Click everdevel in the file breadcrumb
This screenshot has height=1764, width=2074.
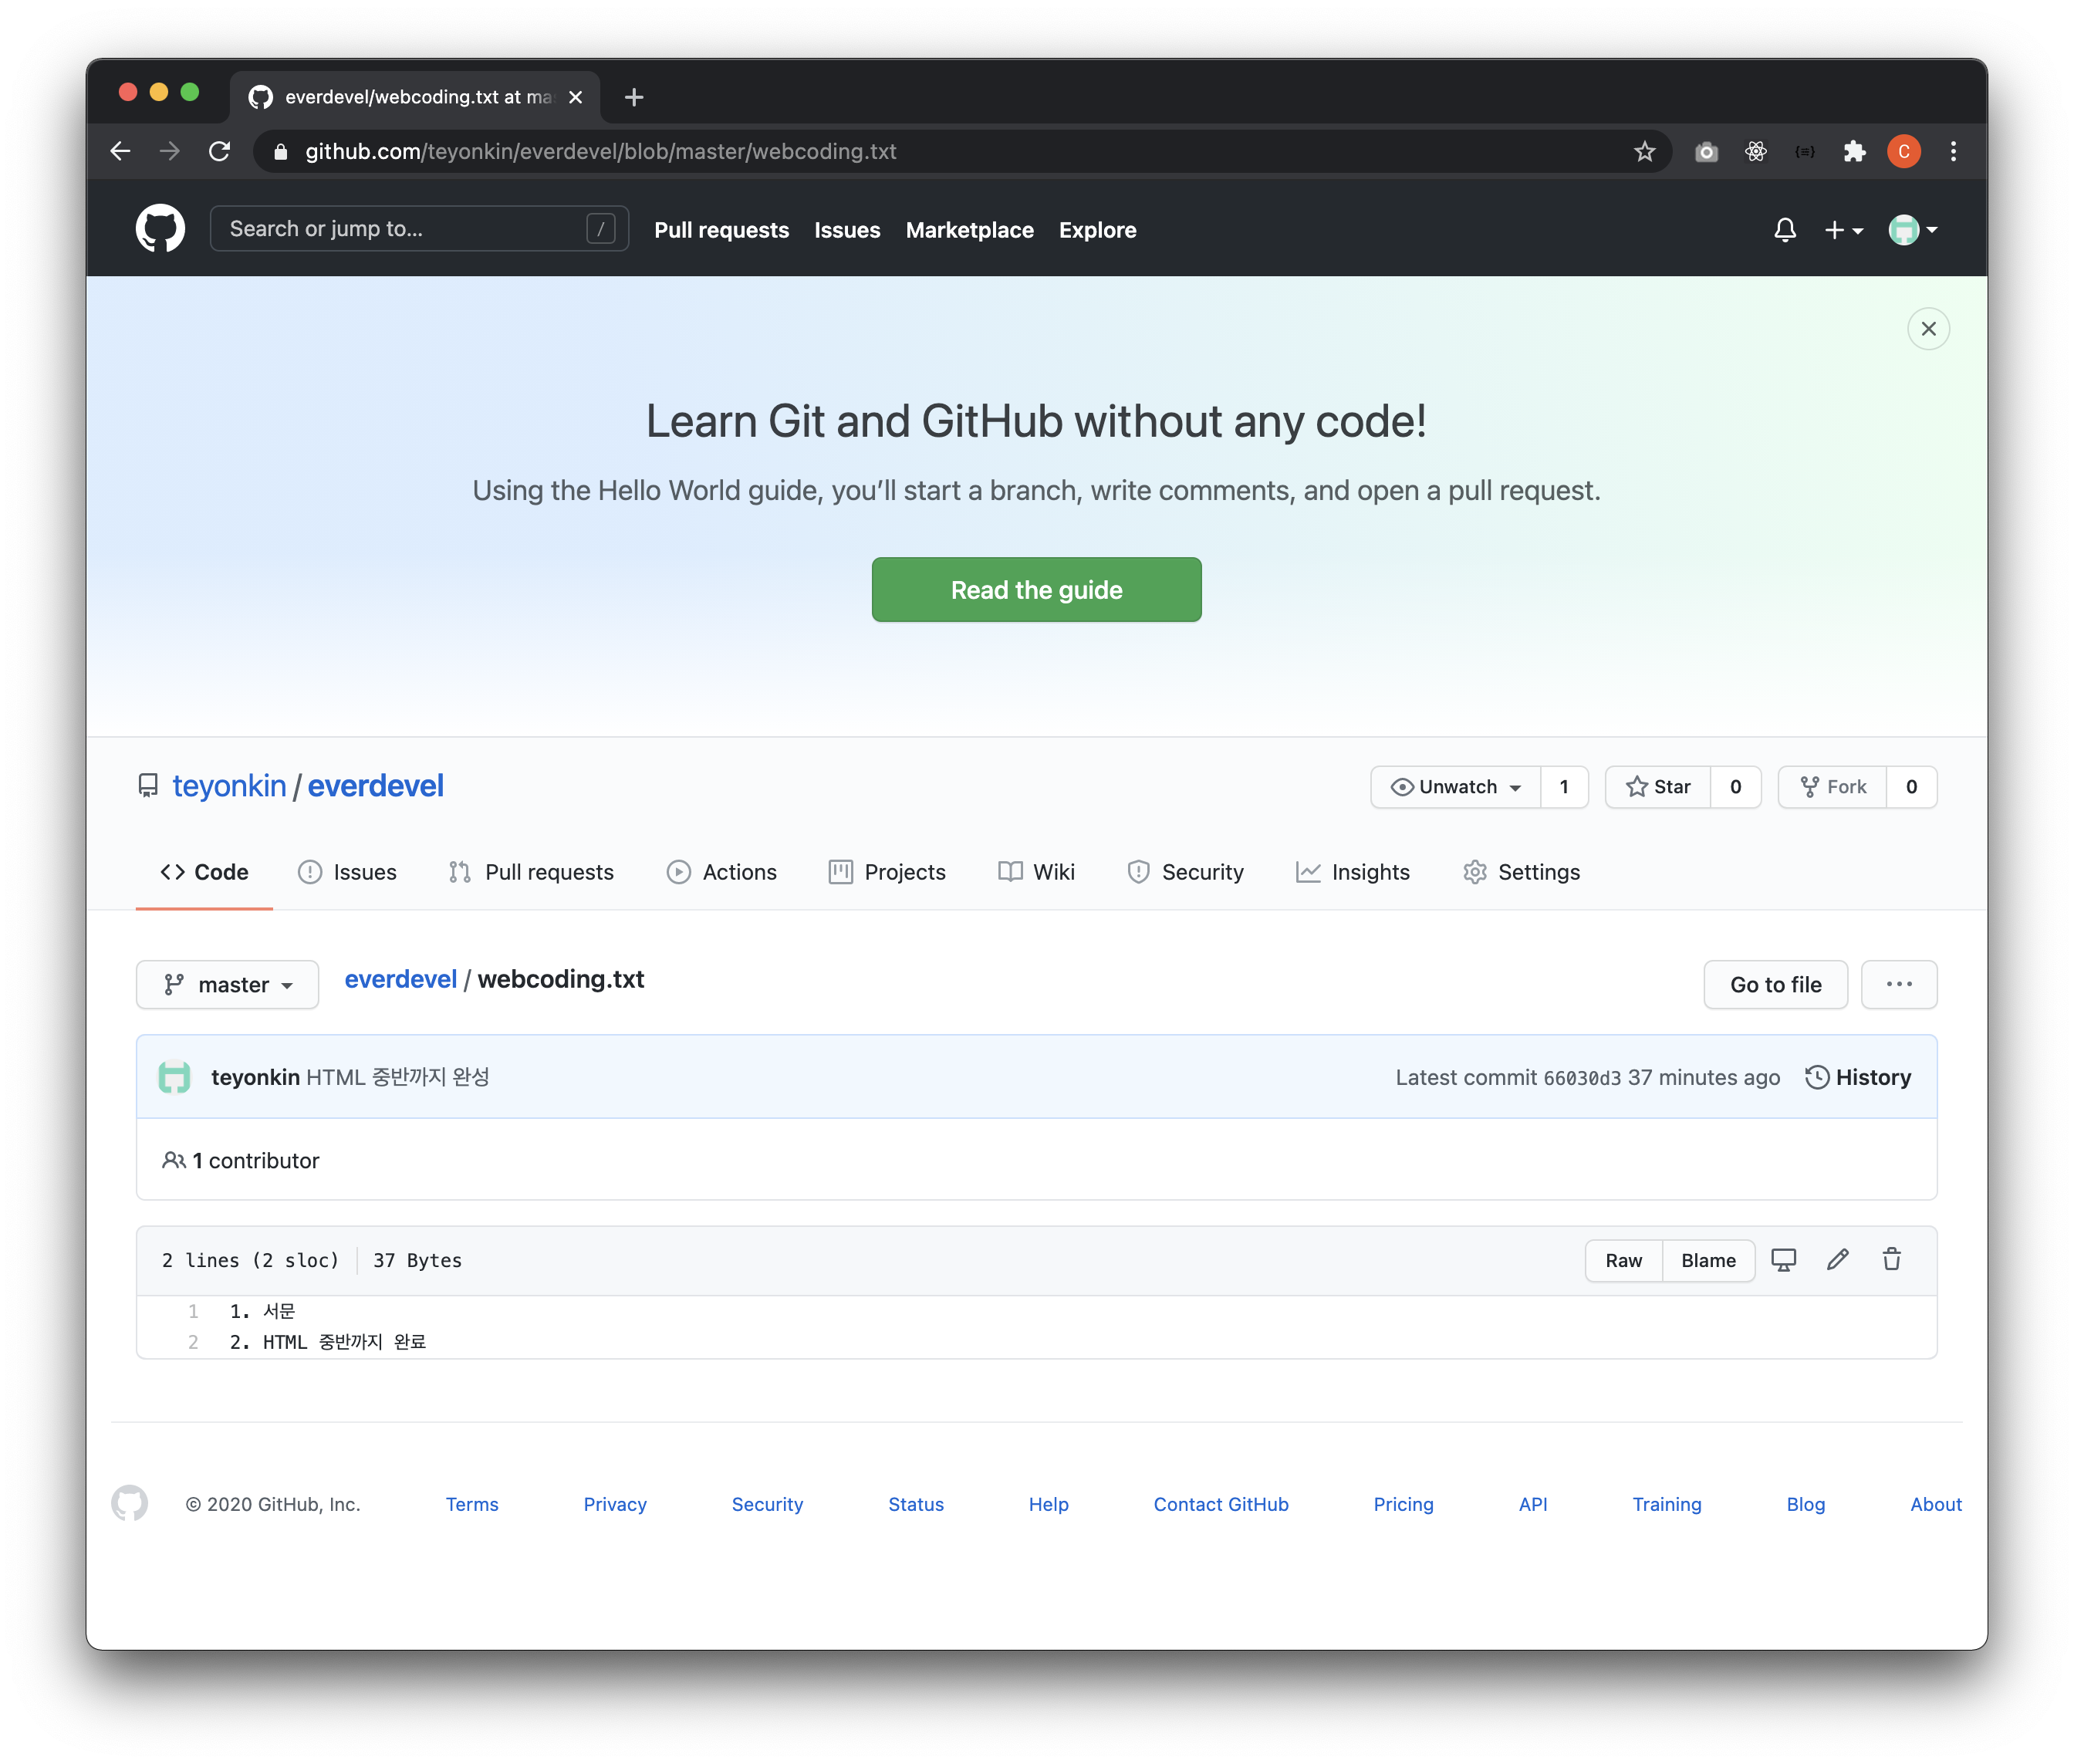[x=400, y=979]
